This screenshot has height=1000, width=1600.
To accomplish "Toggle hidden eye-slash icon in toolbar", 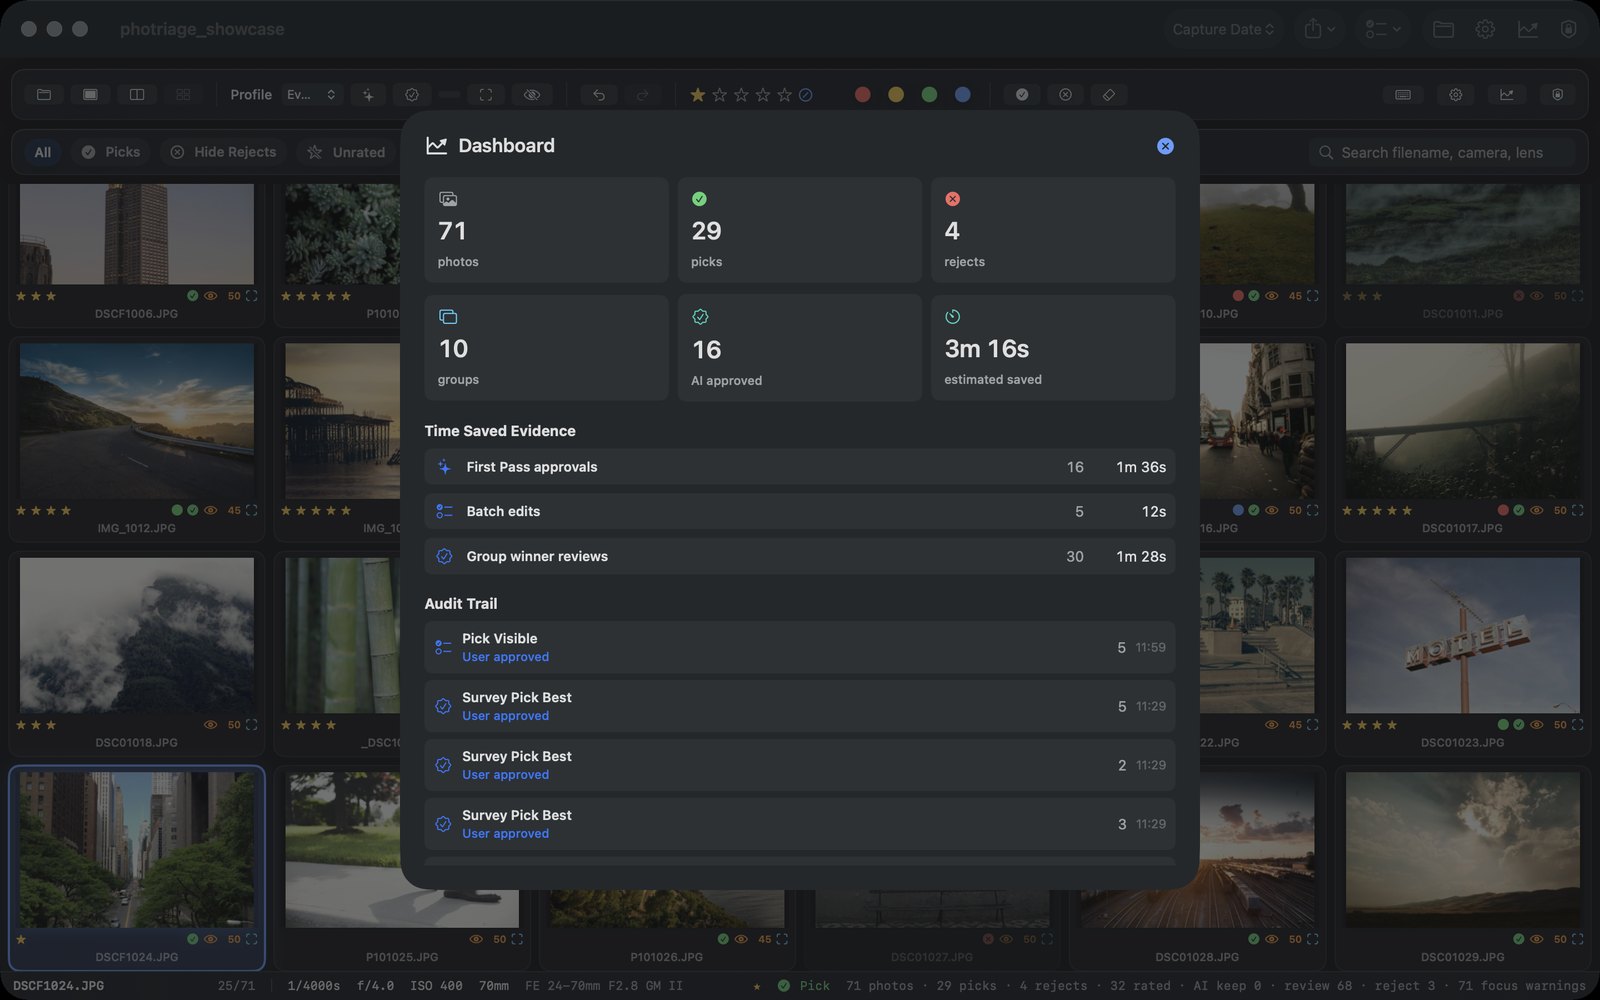I will point(532,94).
